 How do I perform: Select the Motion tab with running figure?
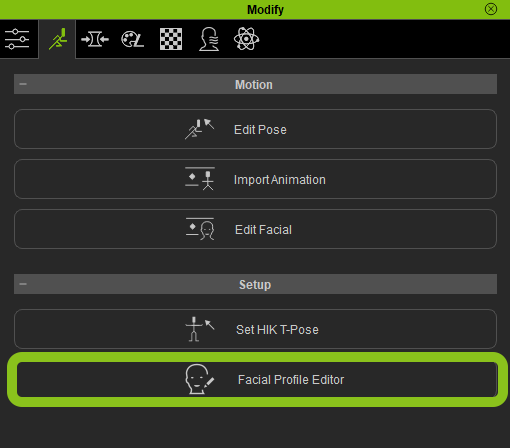point(58,39)
